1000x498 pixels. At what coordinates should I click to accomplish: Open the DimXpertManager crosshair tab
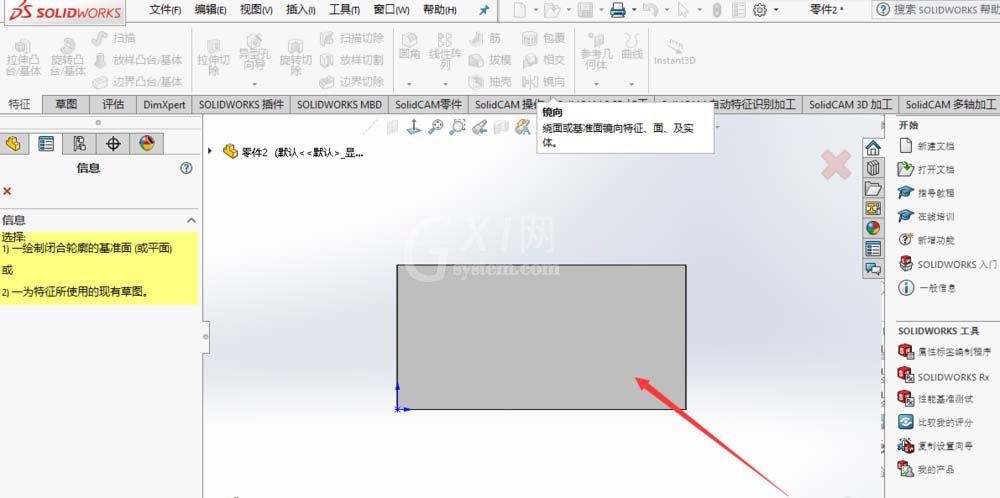tap(113, 144)
